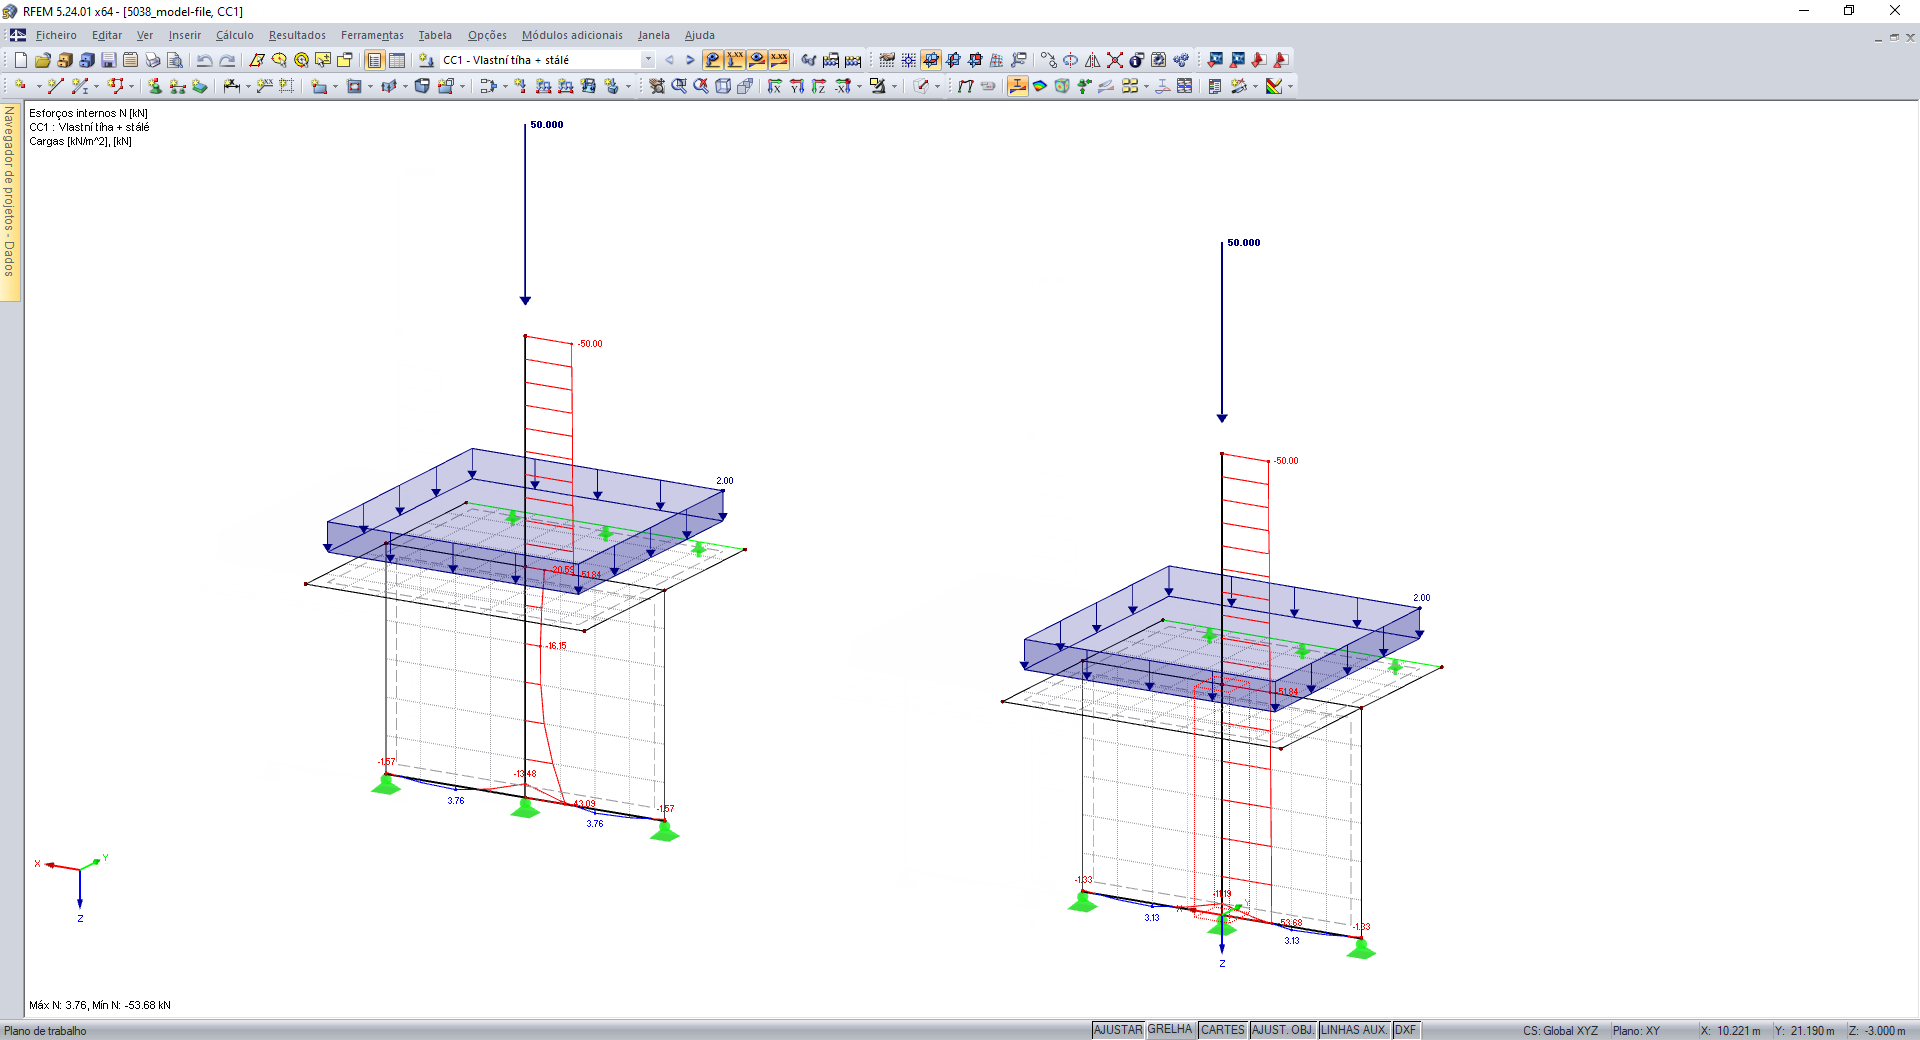Image resolution: width=1920 pixels, height=1040 pixels.
Task: Open the Ficheiro menu
Action: [56, 35]
